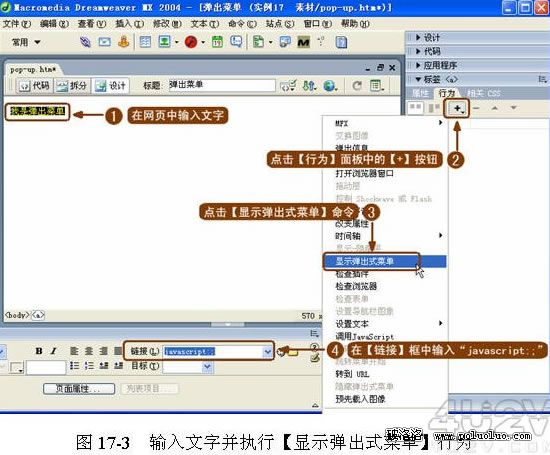
Task: Click the 拆分 split view button
Action: pyautogui.click(x=72, y=85)
